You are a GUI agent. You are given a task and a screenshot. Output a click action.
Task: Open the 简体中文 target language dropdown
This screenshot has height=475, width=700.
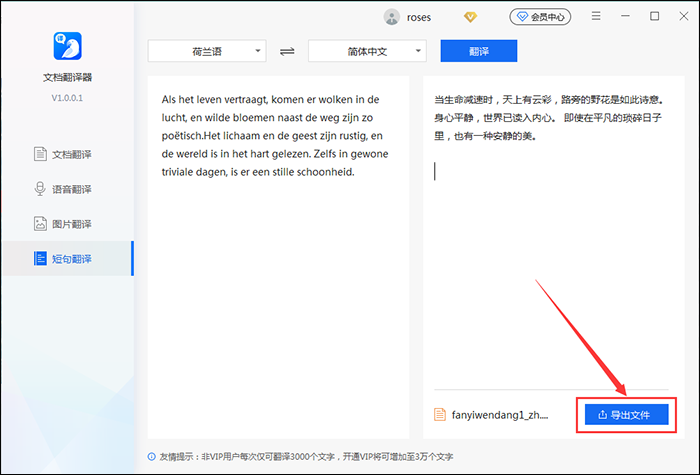click(x=367, y=51)
